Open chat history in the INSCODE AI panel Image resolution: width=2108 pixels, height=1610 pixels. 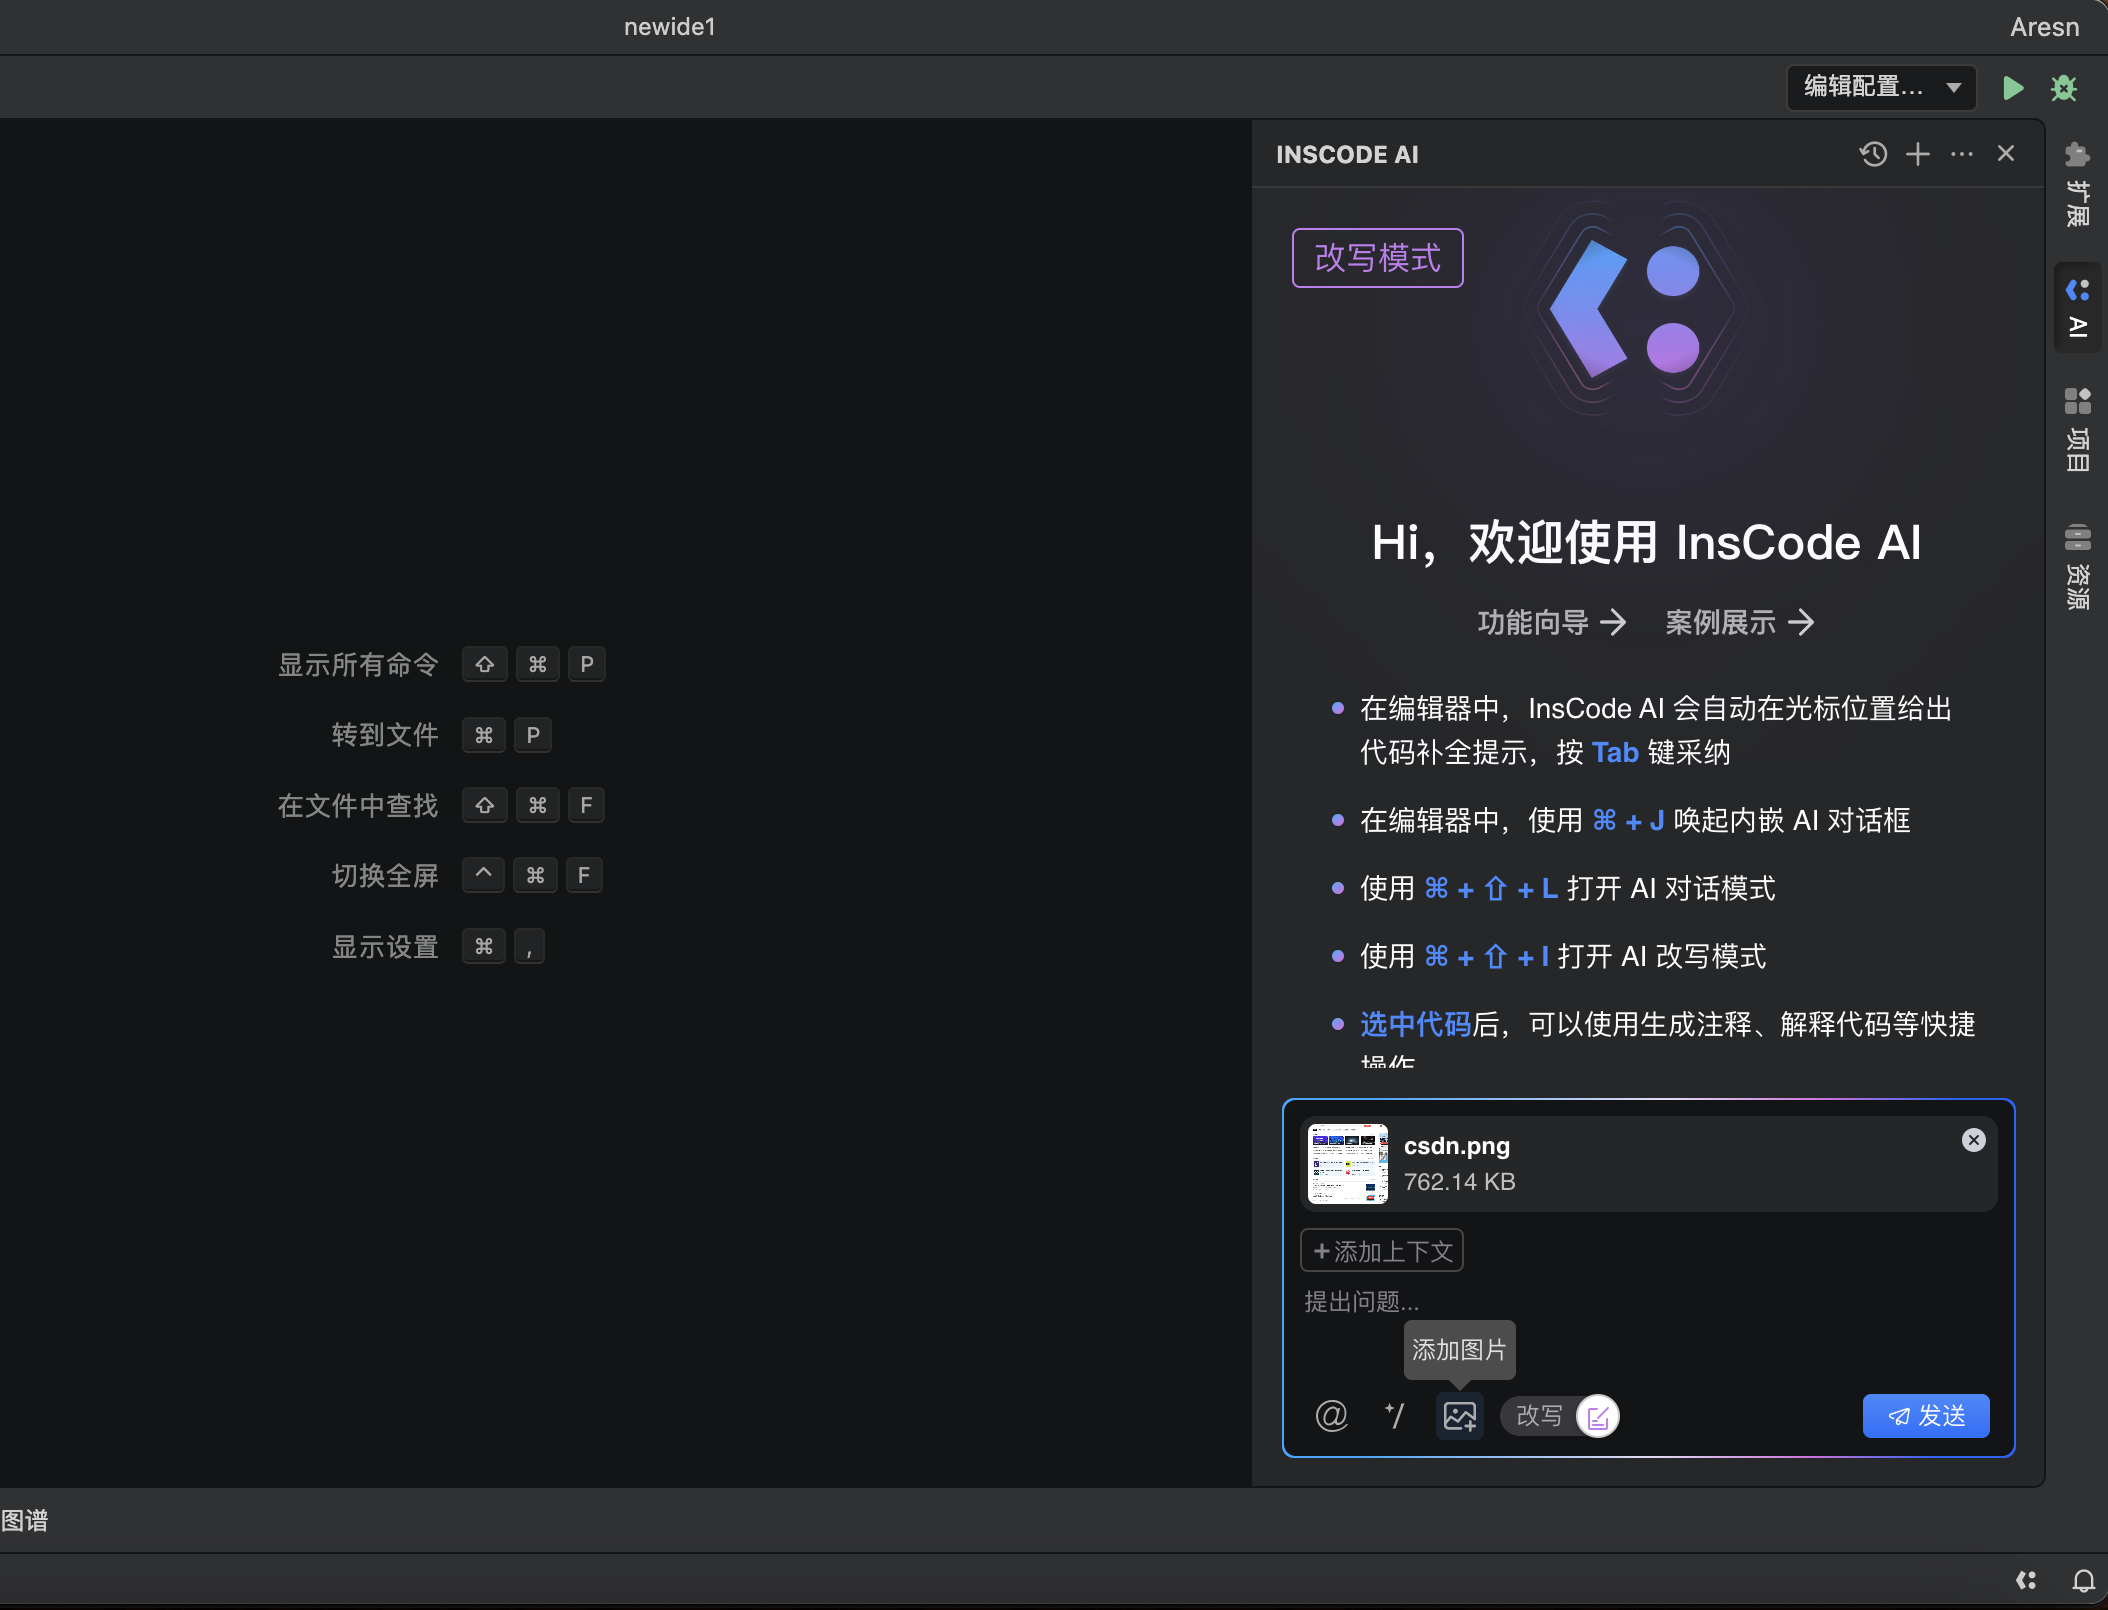tap(1873, 154)
